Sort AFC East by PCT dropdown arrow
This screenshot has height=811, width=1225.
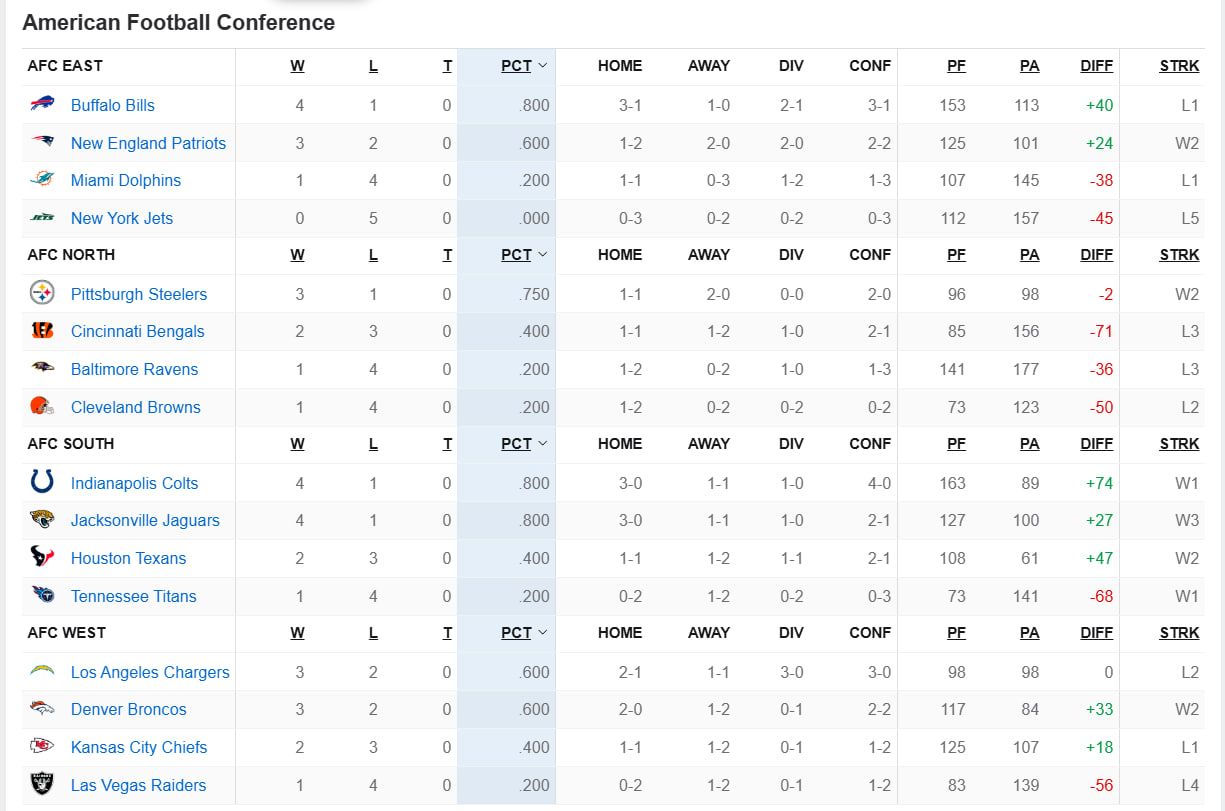(x=543, y=66)
